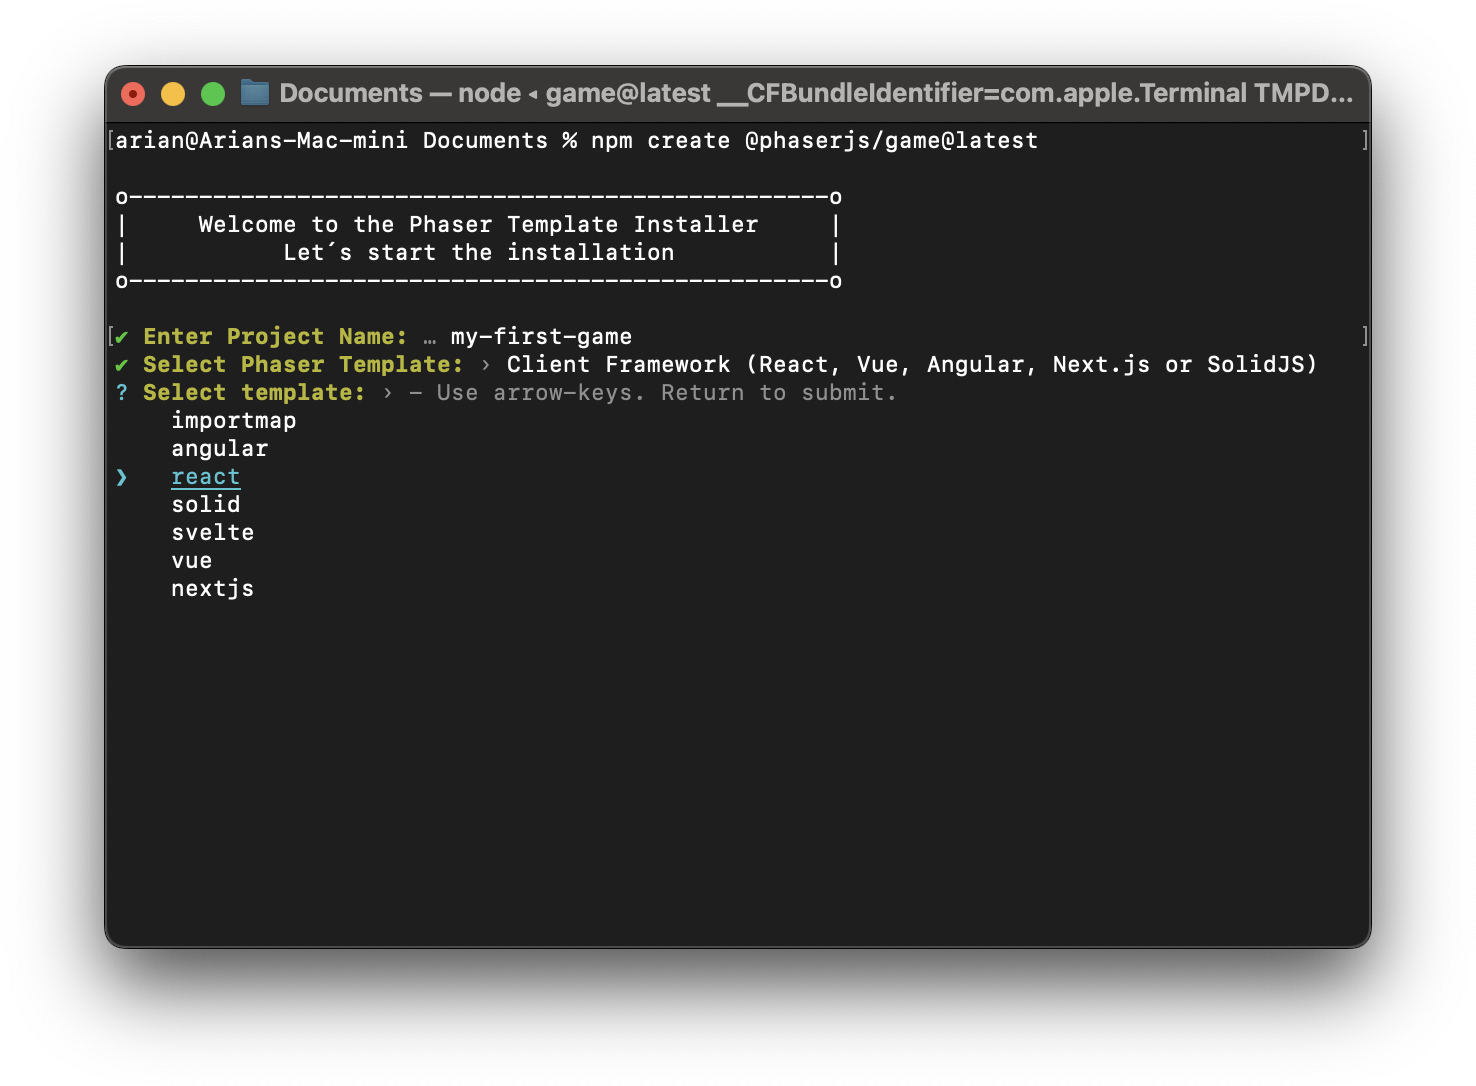
Task: Select the importmap template option
Action: pyautogui.click(x=234, y=421)
